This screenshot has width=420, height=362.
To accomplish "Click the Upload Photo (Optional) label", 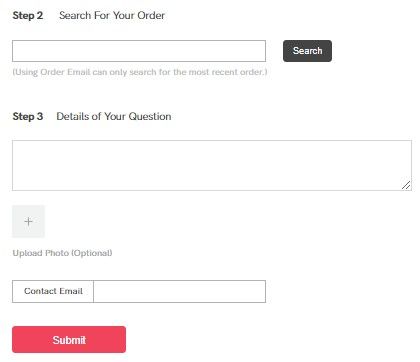I will (x=62, y=253).
